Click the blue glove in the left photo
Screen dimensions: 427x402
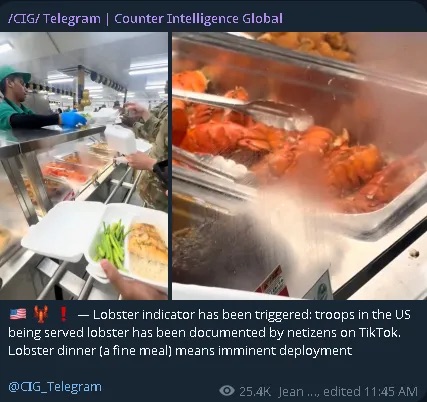tap(73, 119)
